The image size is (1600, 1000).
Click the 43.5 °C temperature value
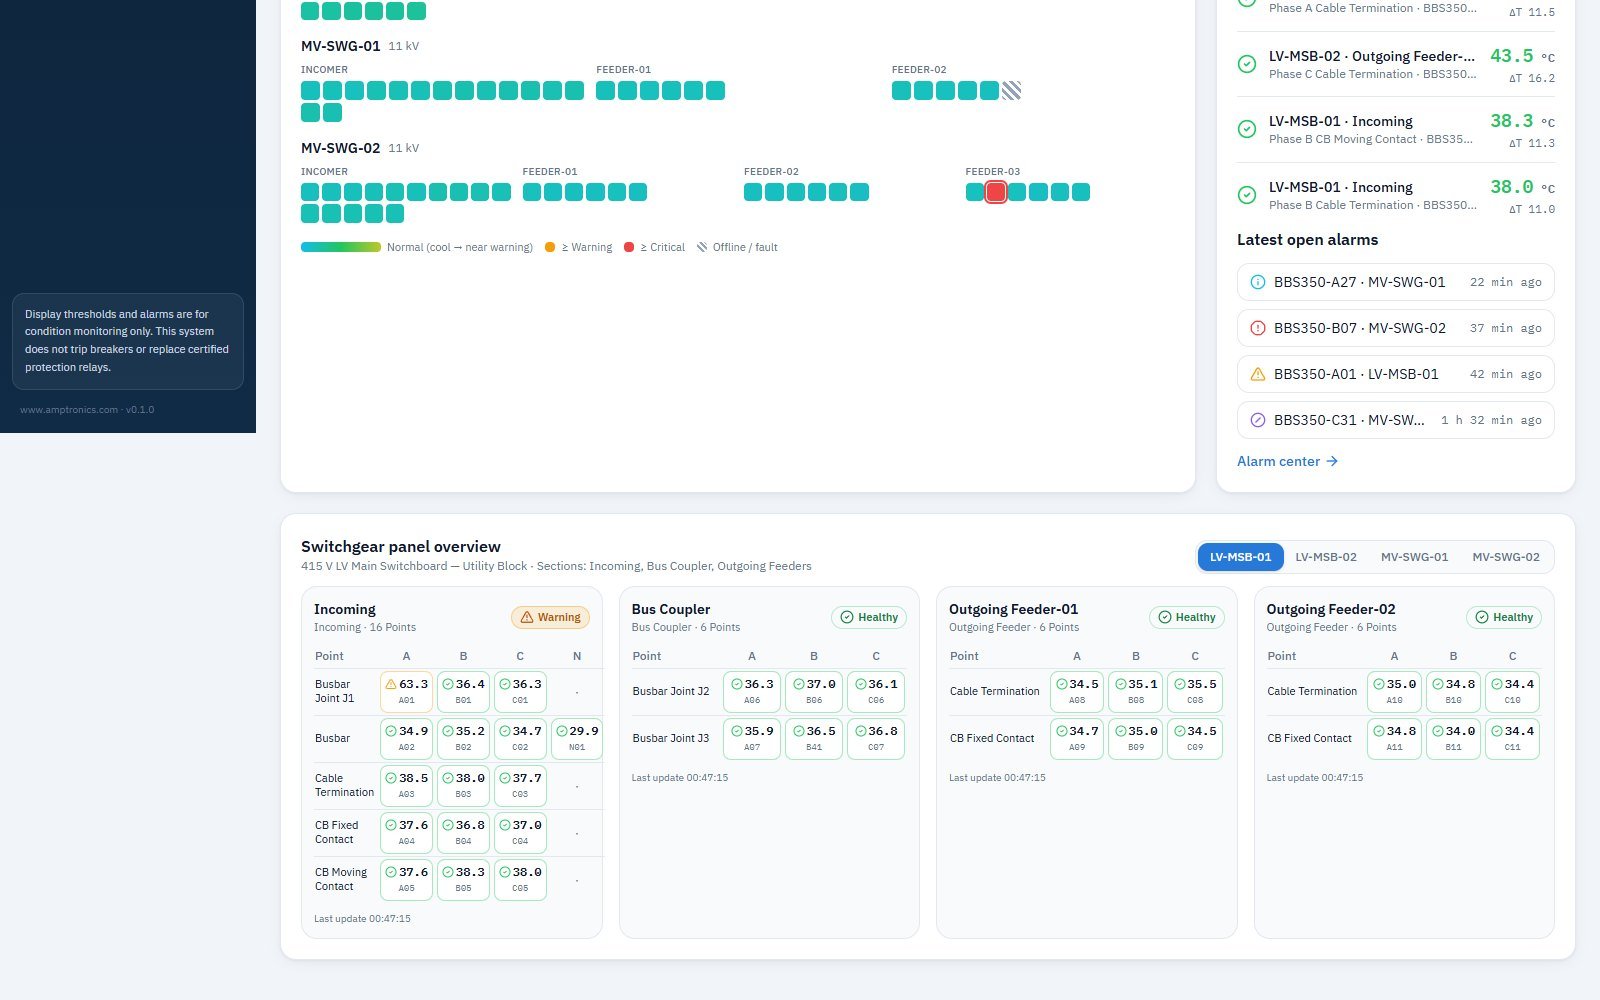(1512, 56)
